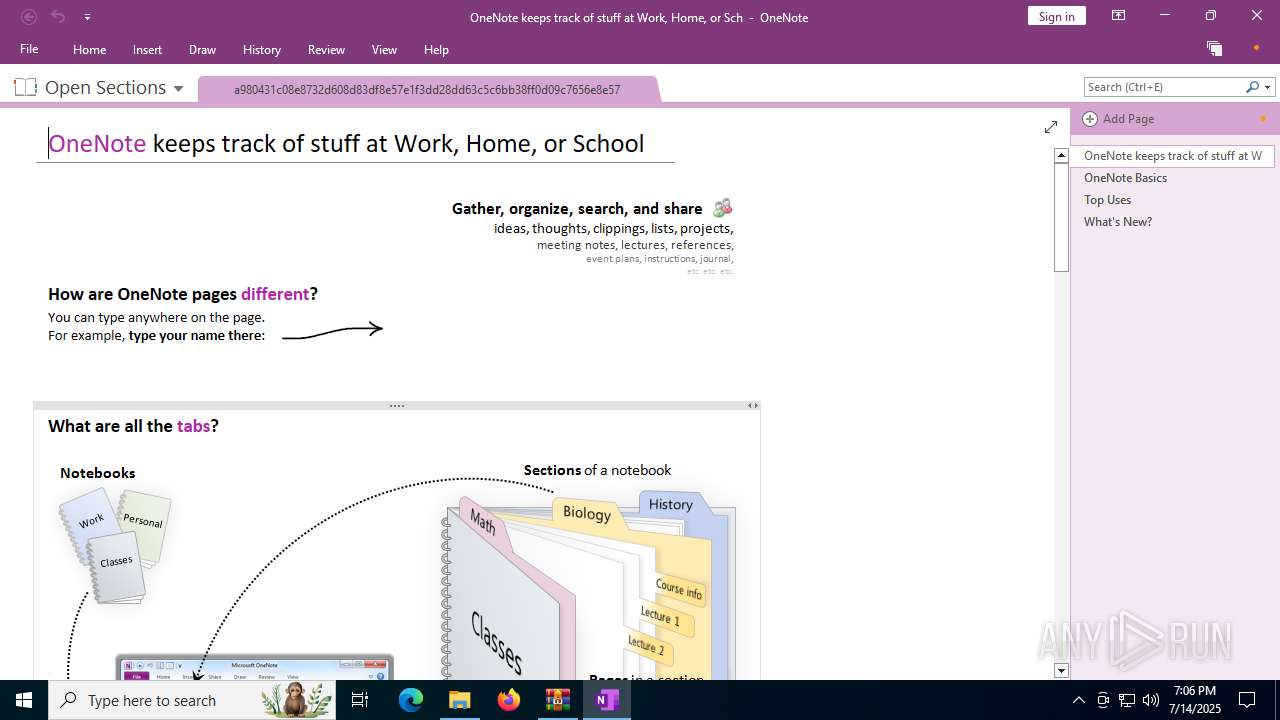This screenshot has width=1280, height=720.
Task: Open WinRAR from taskbar
Action: pyautogui.click(x=557, y=700)
